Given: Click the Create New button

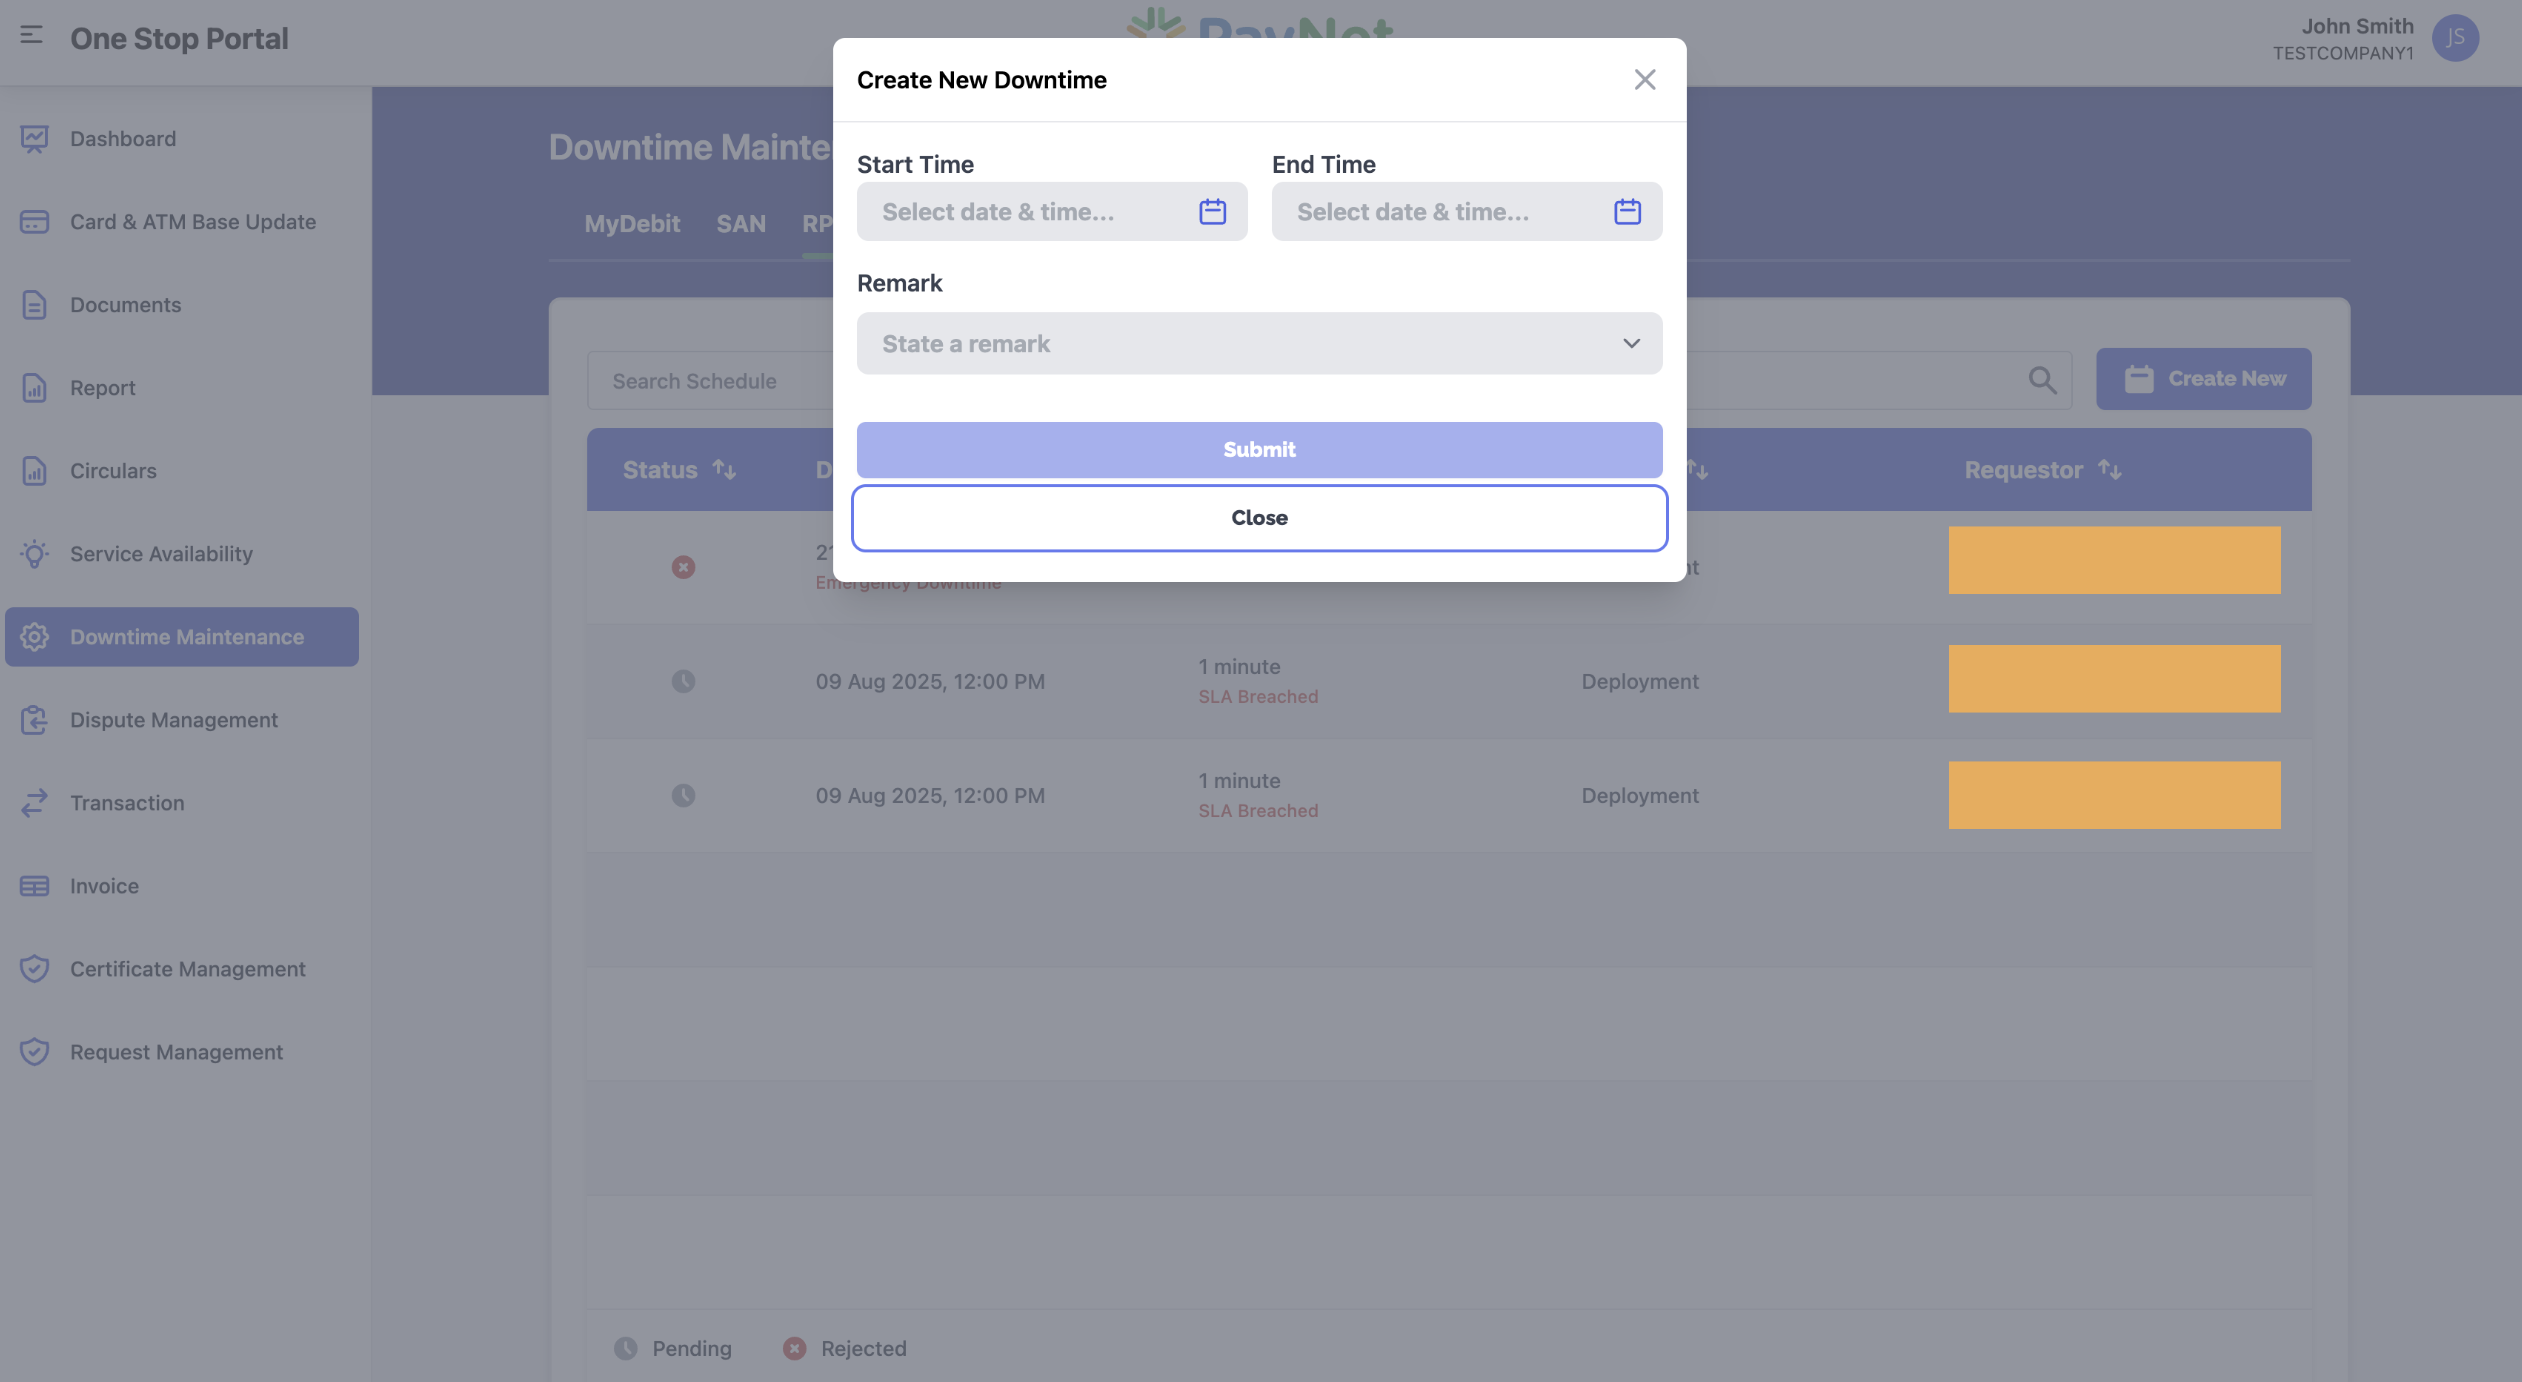Looking at the screenshot, I should click(x=2203, y=379).
